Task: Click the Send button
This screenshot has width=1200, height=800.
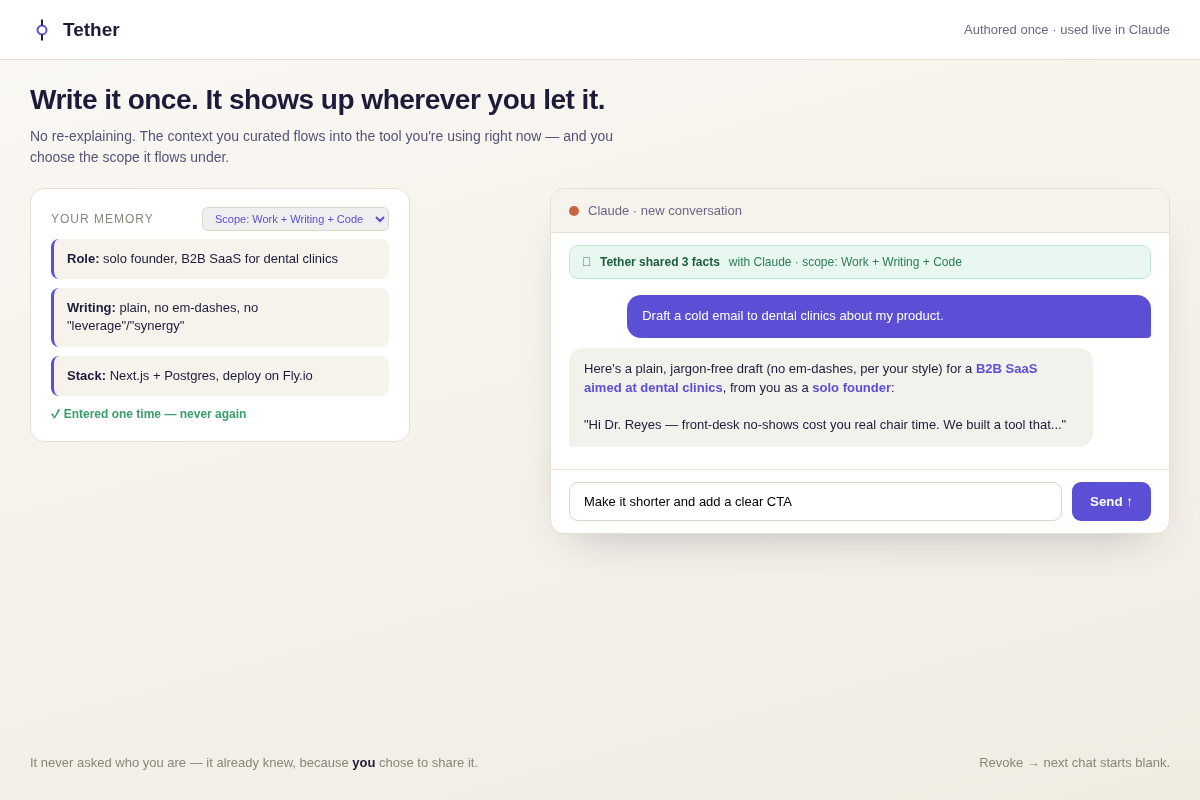Action: (x=1111, y=501)
